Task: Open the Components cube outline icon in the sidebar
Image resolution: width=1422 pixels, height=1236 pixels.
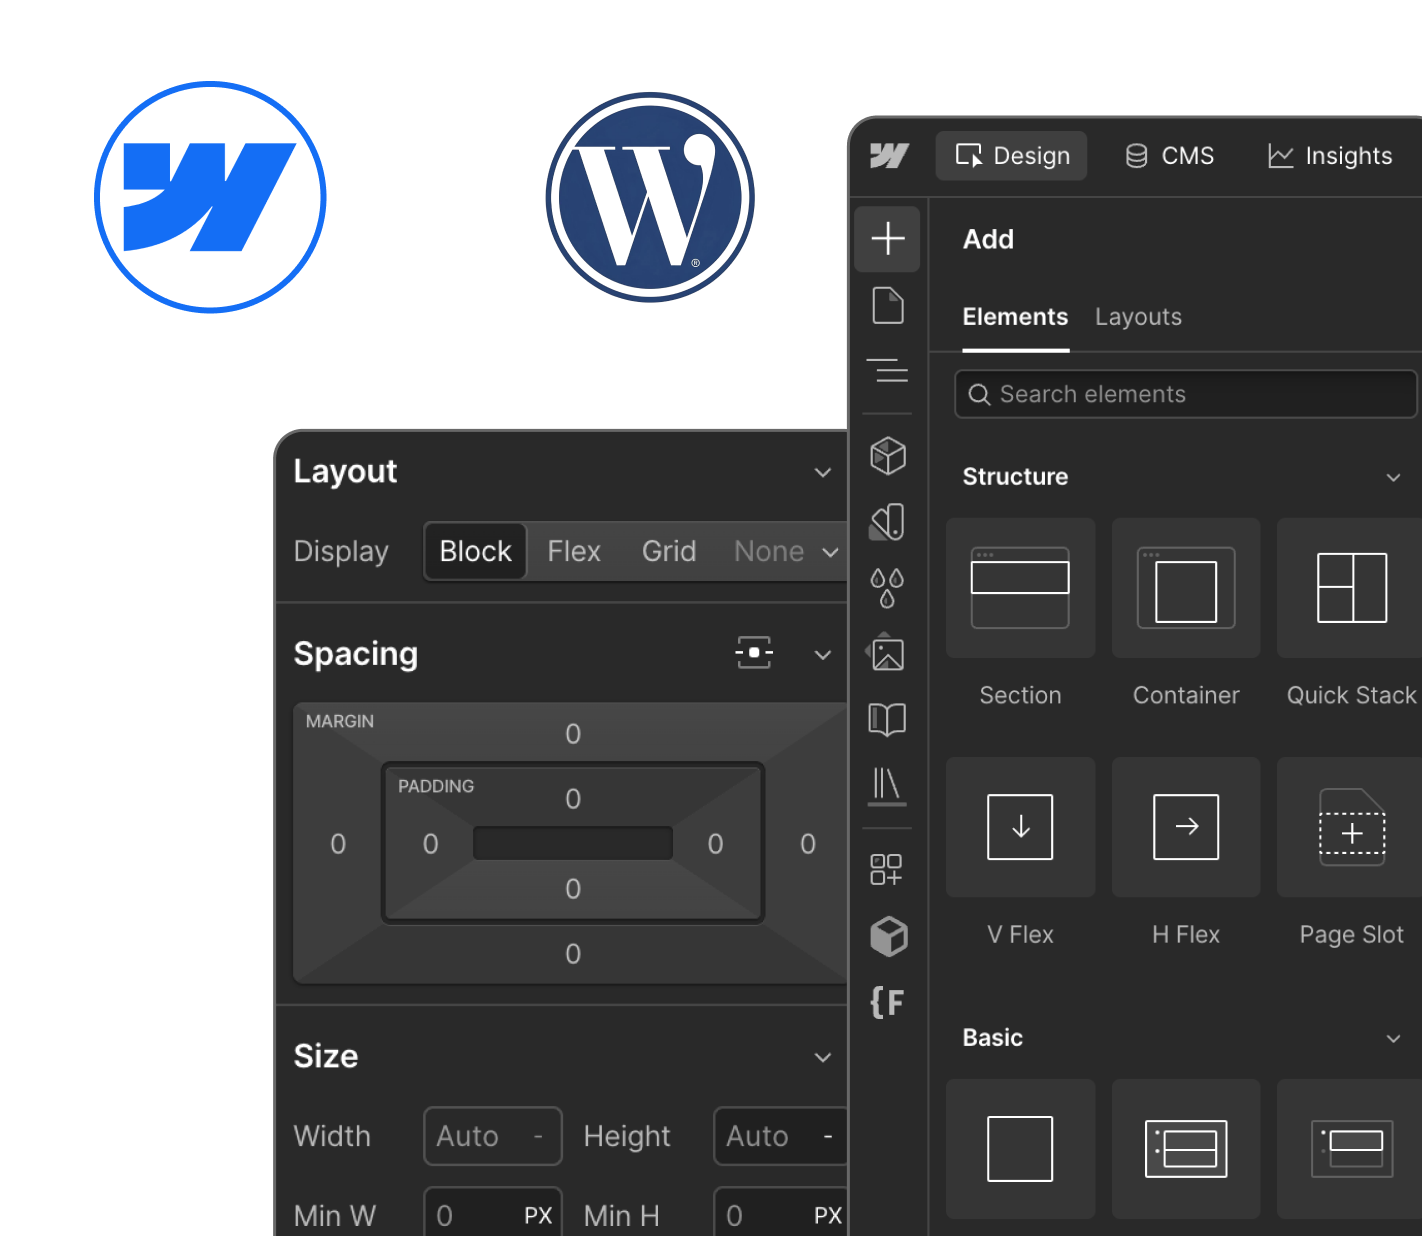Action: (888, 456)
